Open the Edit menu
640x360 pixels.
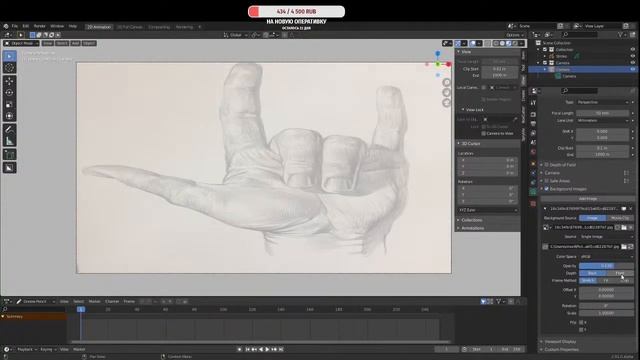point(26,26)
